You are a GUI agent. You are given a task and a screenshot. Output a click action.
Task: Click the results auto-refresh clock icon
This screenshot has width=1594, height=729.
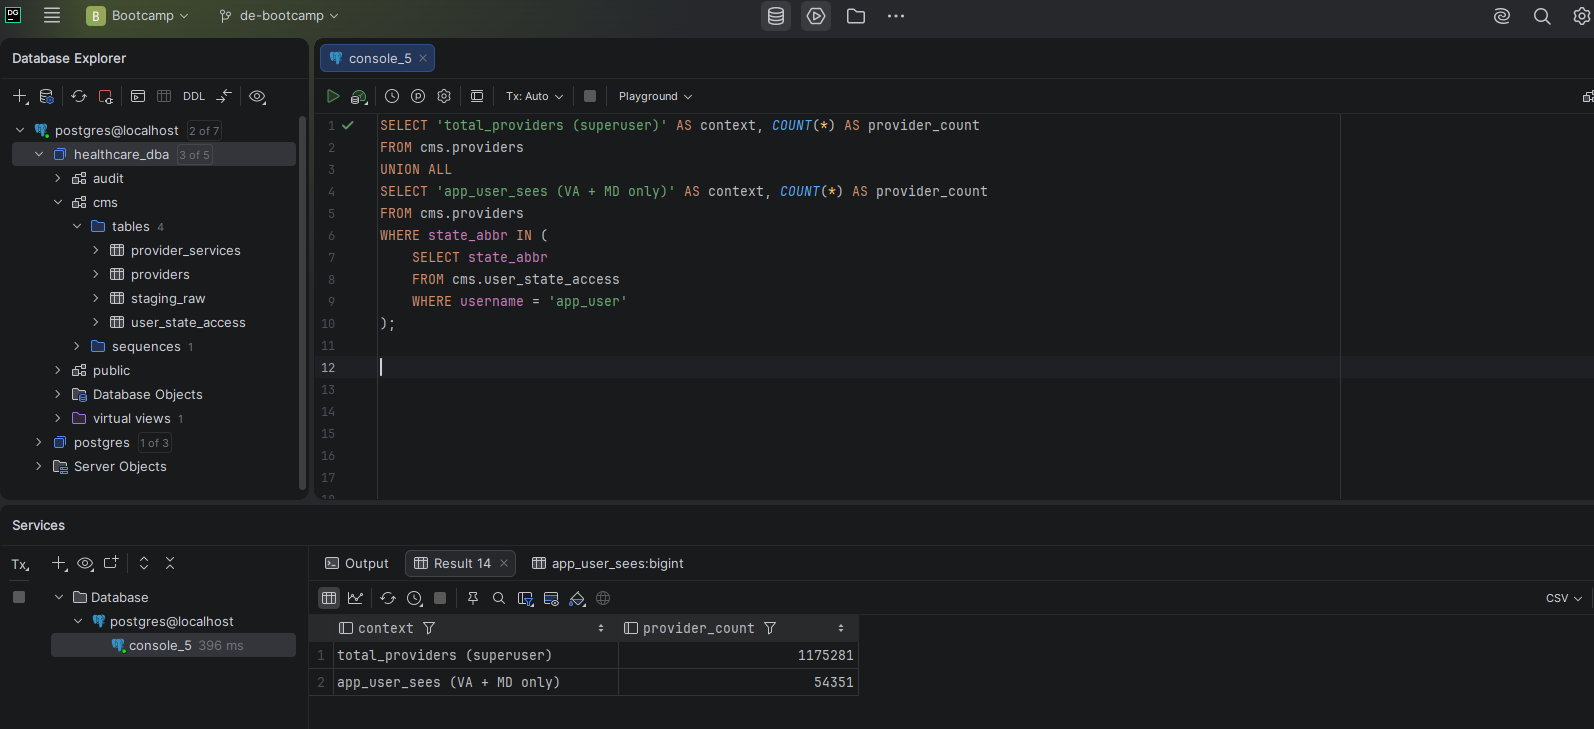tap(414, 598)
